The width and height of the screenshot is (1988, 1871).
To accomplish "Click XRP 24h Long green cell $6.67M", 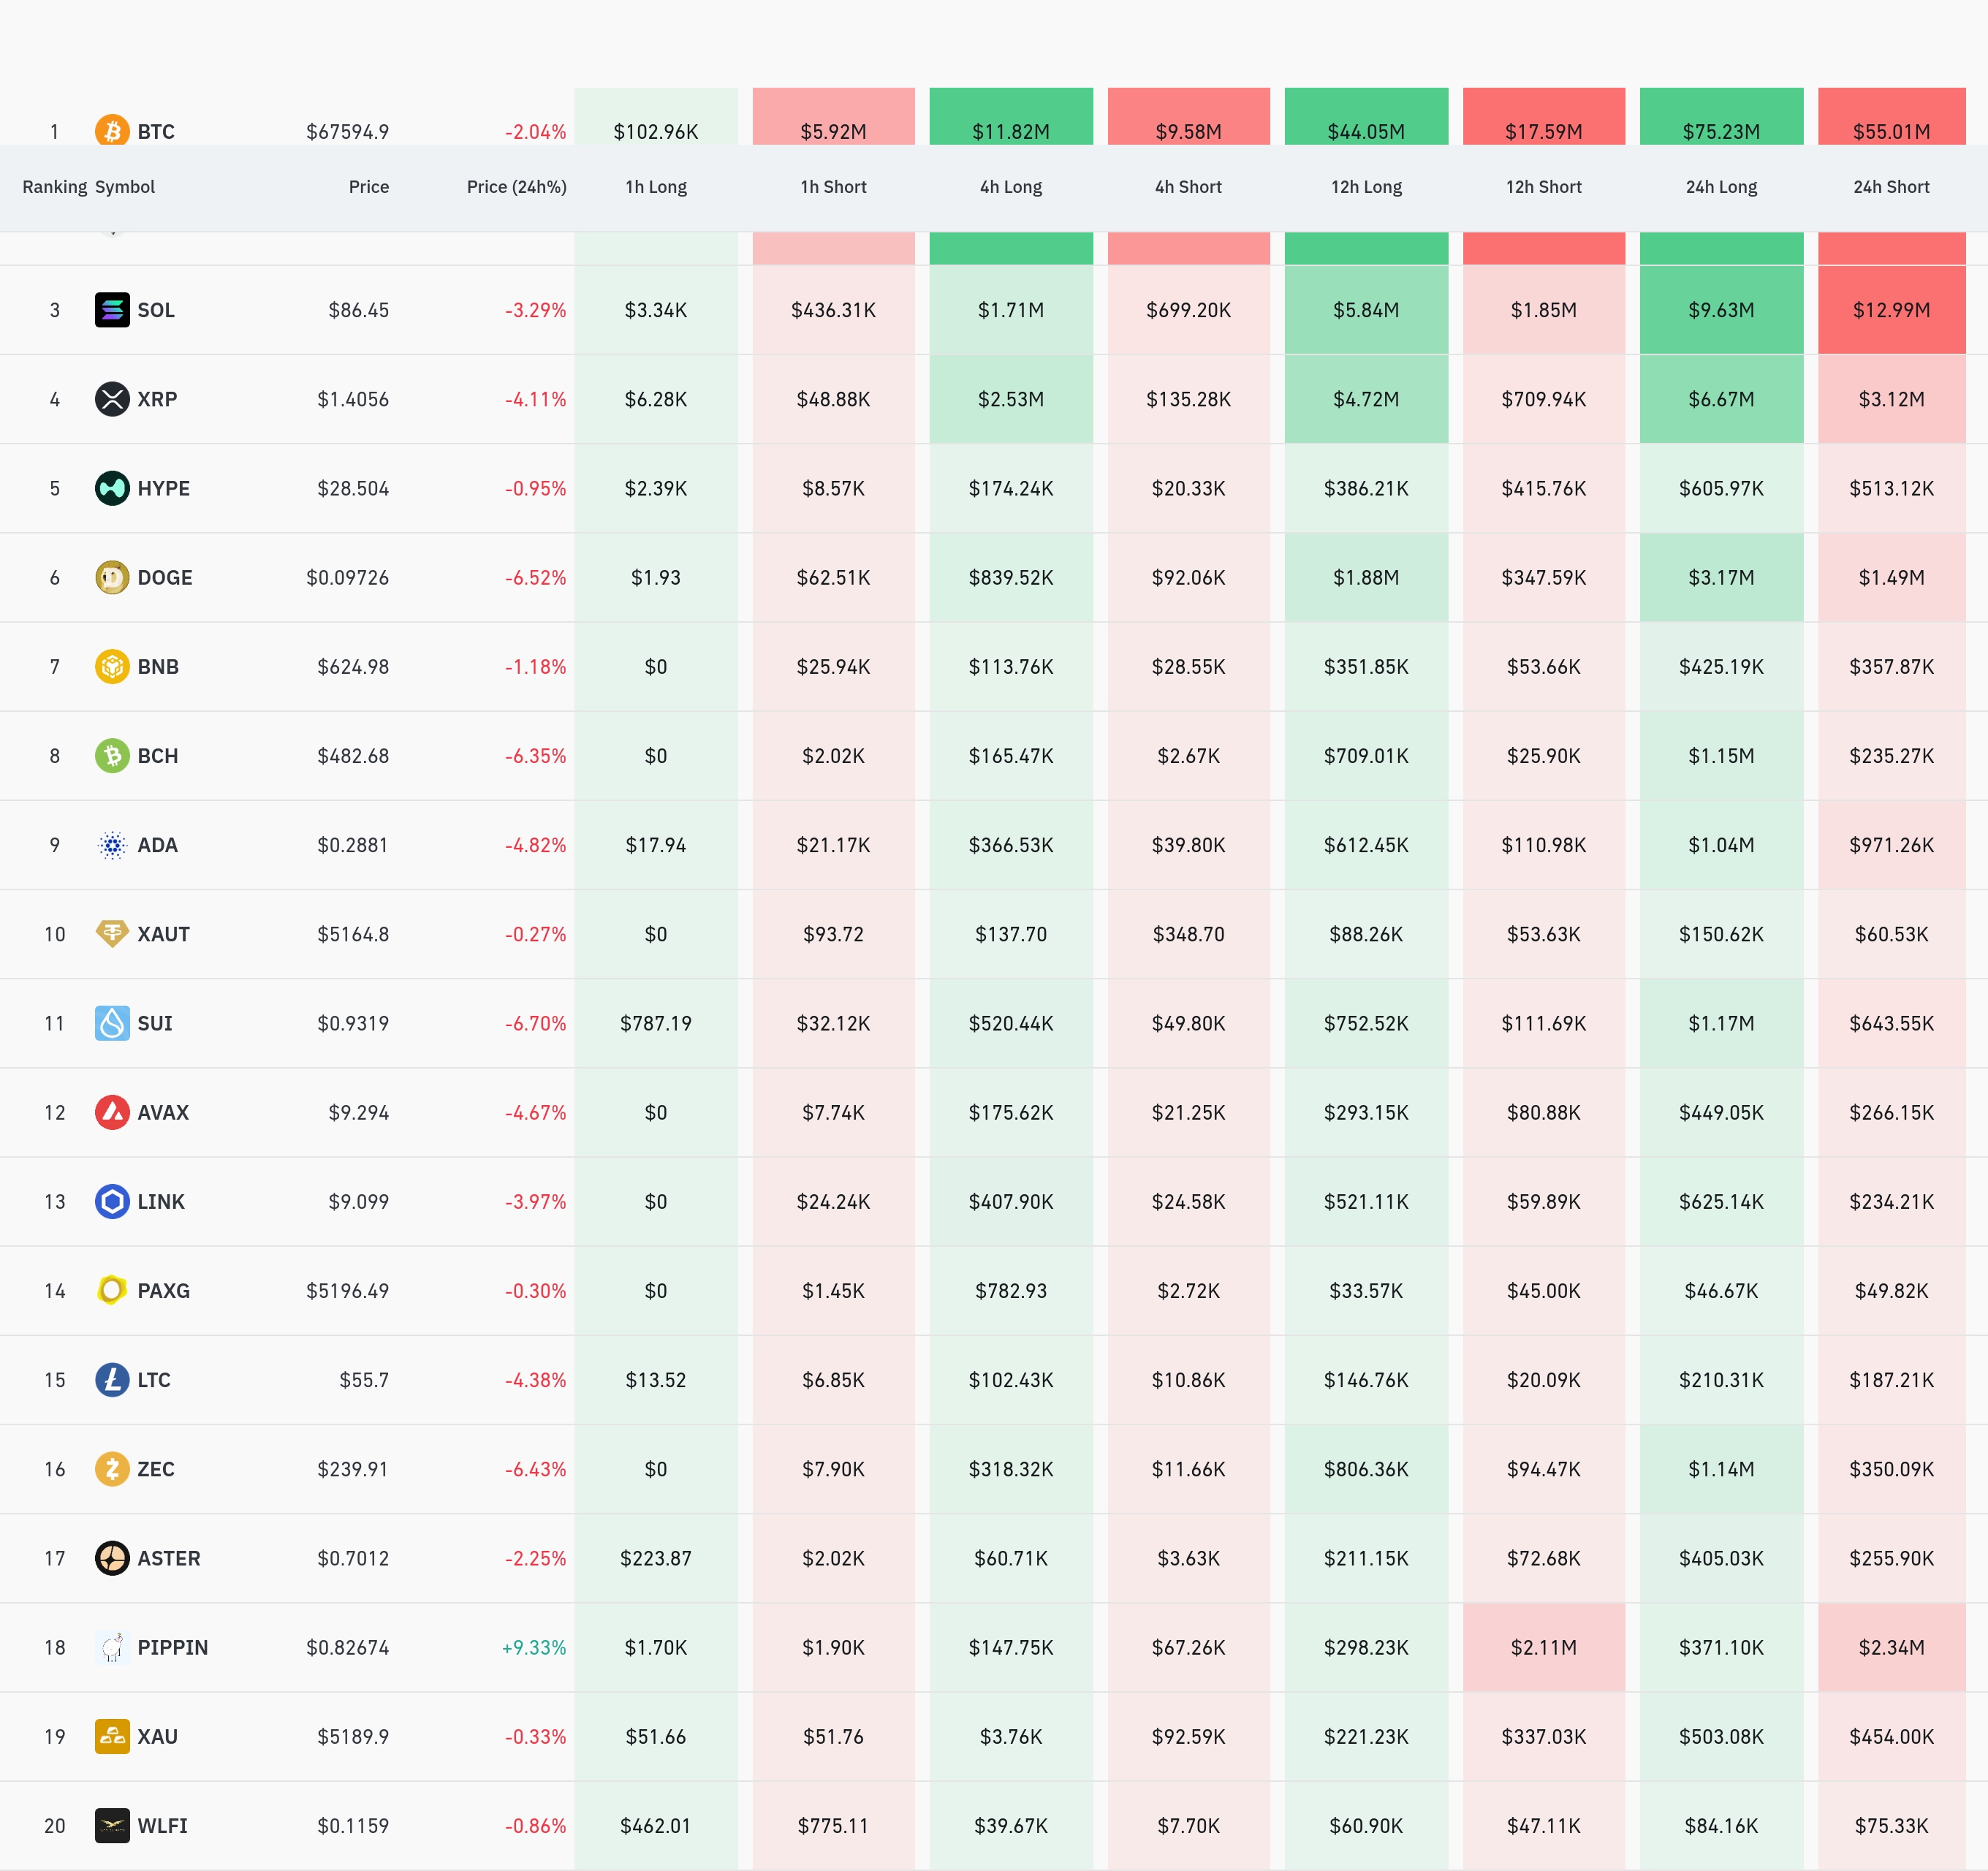I will pyautogui.click(x=1720, y=399).
